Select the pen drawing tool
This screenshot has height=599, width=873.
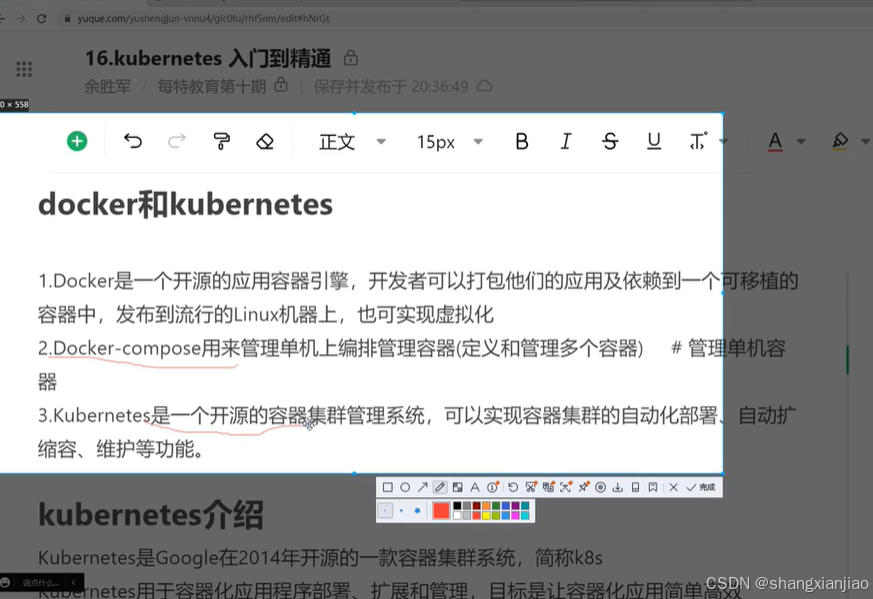[440, 487]
